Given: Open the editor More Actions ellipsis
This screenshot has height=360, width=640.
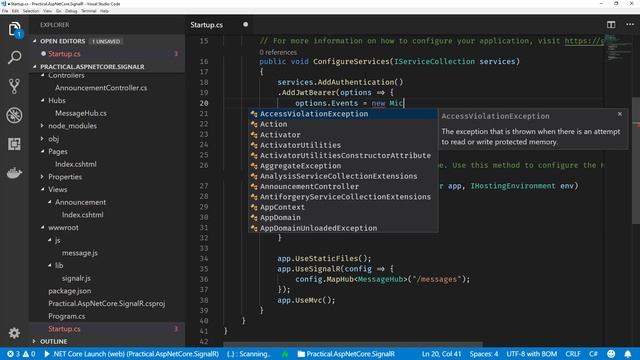Looking at the screenshot, I should pyautogui.click(x=630, y=24).
